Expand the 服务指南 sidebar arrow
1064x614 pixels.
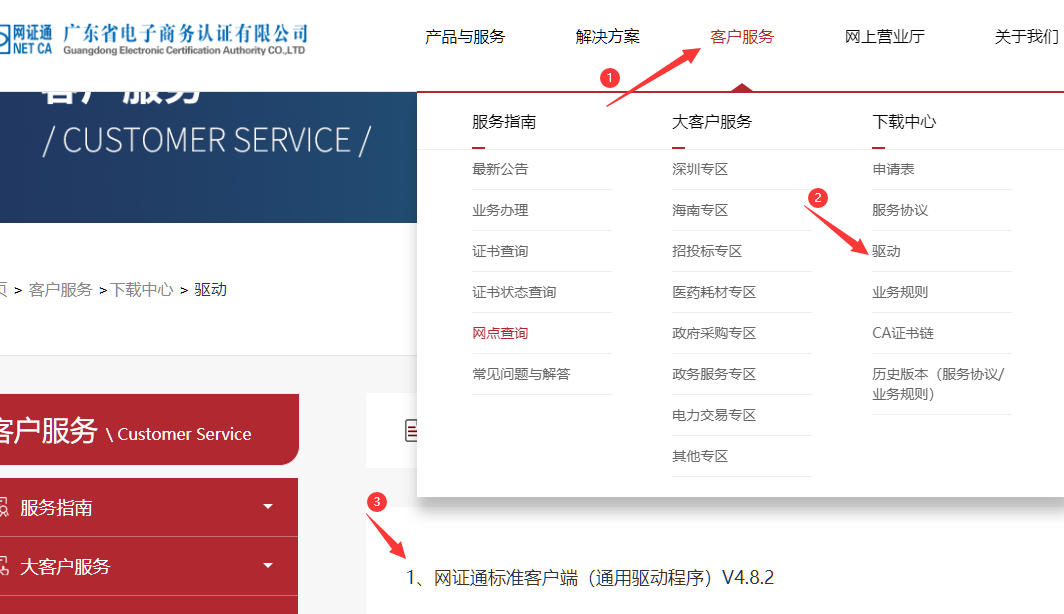click(x=268, y=507)
